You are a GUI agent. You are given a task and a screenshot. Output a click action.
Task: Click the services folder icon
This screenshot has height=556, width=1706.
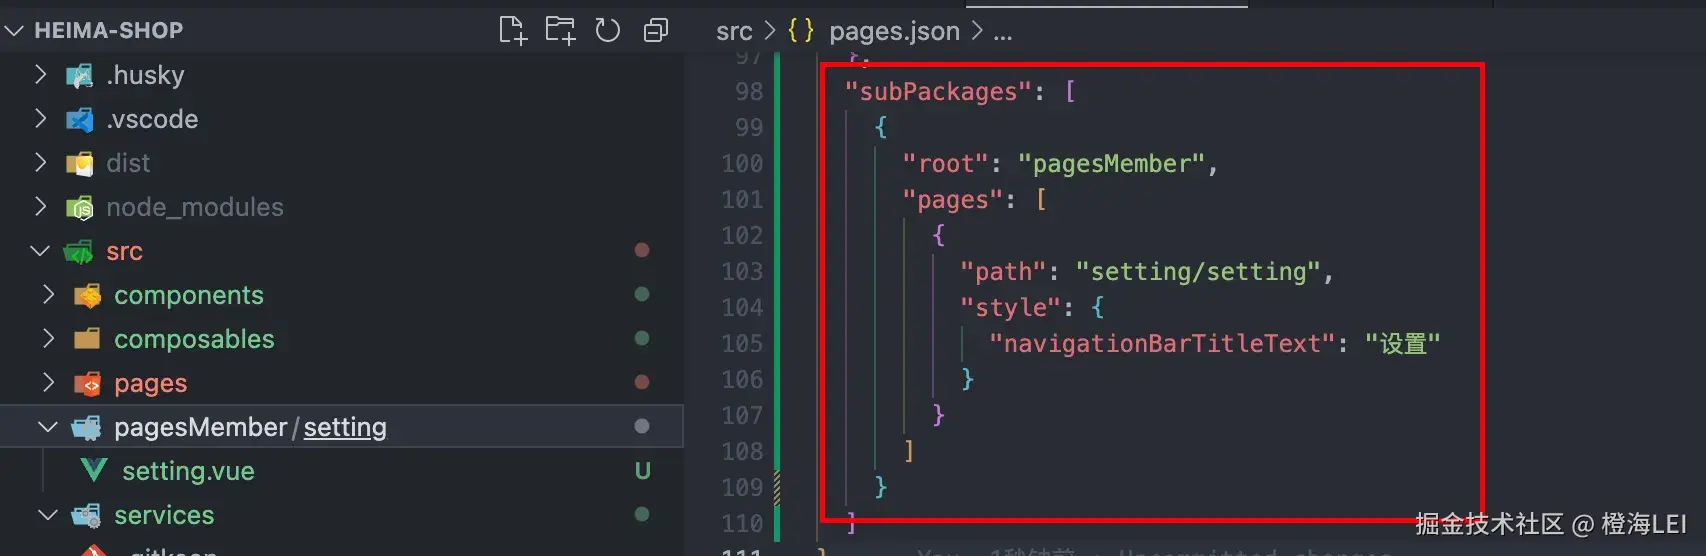coord(87,516)
